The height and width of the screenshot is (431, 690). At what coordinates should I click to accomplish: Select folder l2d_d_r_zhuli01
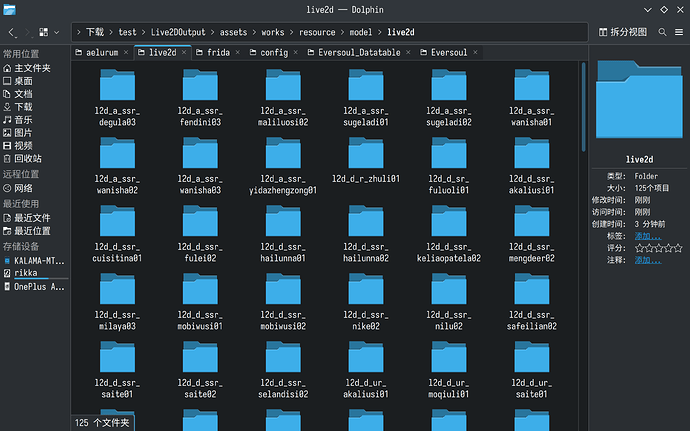click(x=366, y=160)
